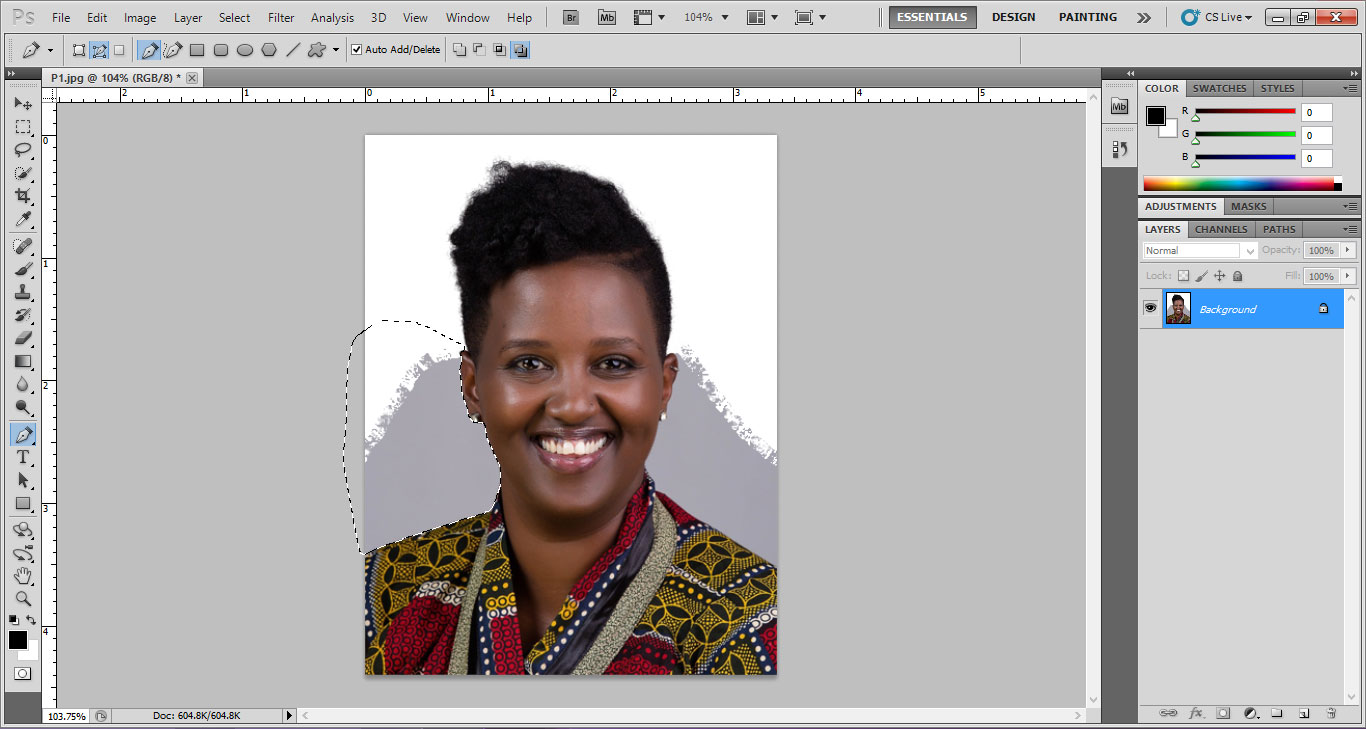Select the Zoom tool in the toolbox
The height and width of the screenshot is (729, 1366).
pos(23,599)
